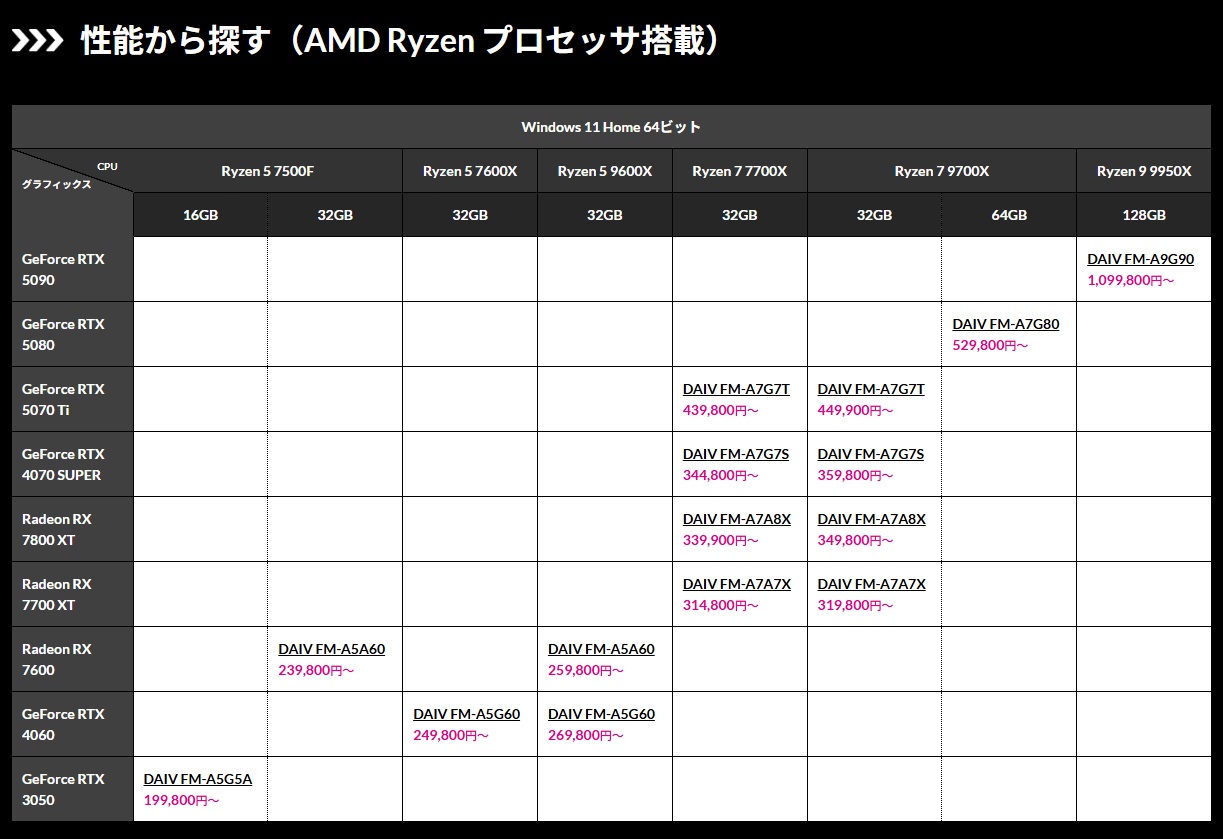This screenshot has width=1223, height=839.
Task: Click the Radeon RX 7700 XT row label
Action: (x=72, y=594)
